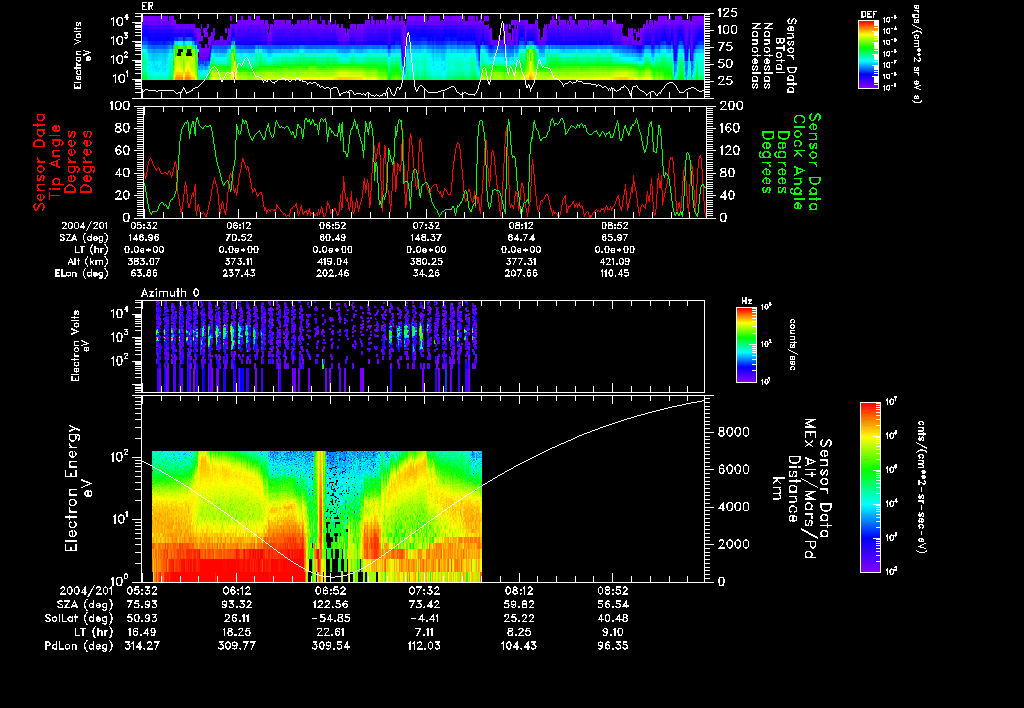This screenshot has height=708, width=1024.
Task: Select ELon value 207.66
Action: pos(521,273)
